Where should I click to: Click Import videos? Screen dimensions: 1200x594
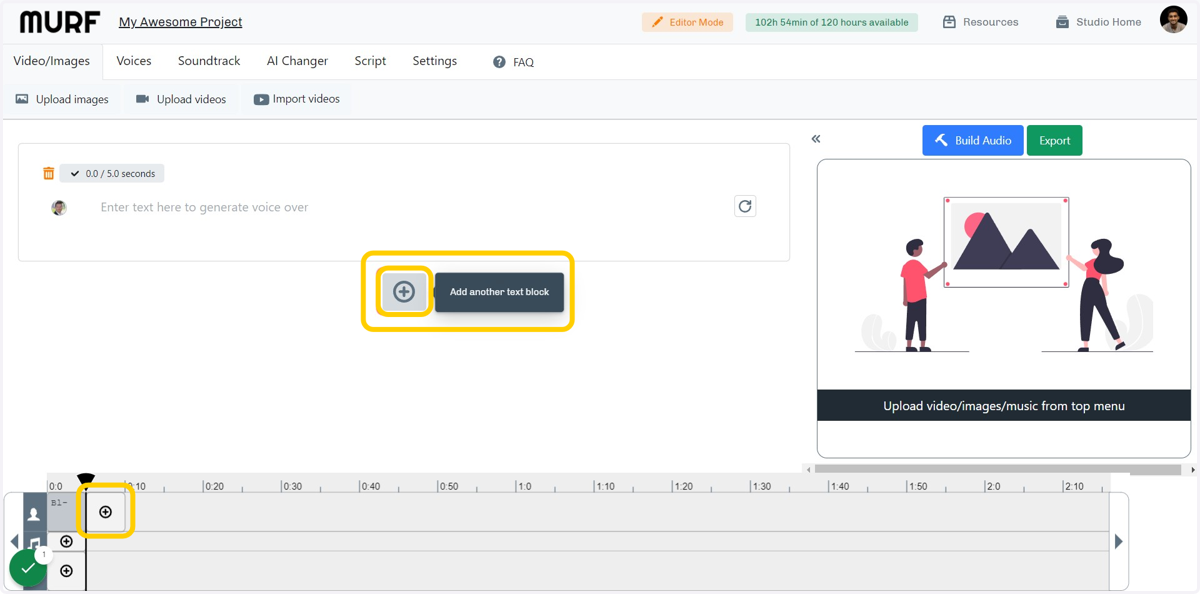pyautogui.click(x=297, y=99)
